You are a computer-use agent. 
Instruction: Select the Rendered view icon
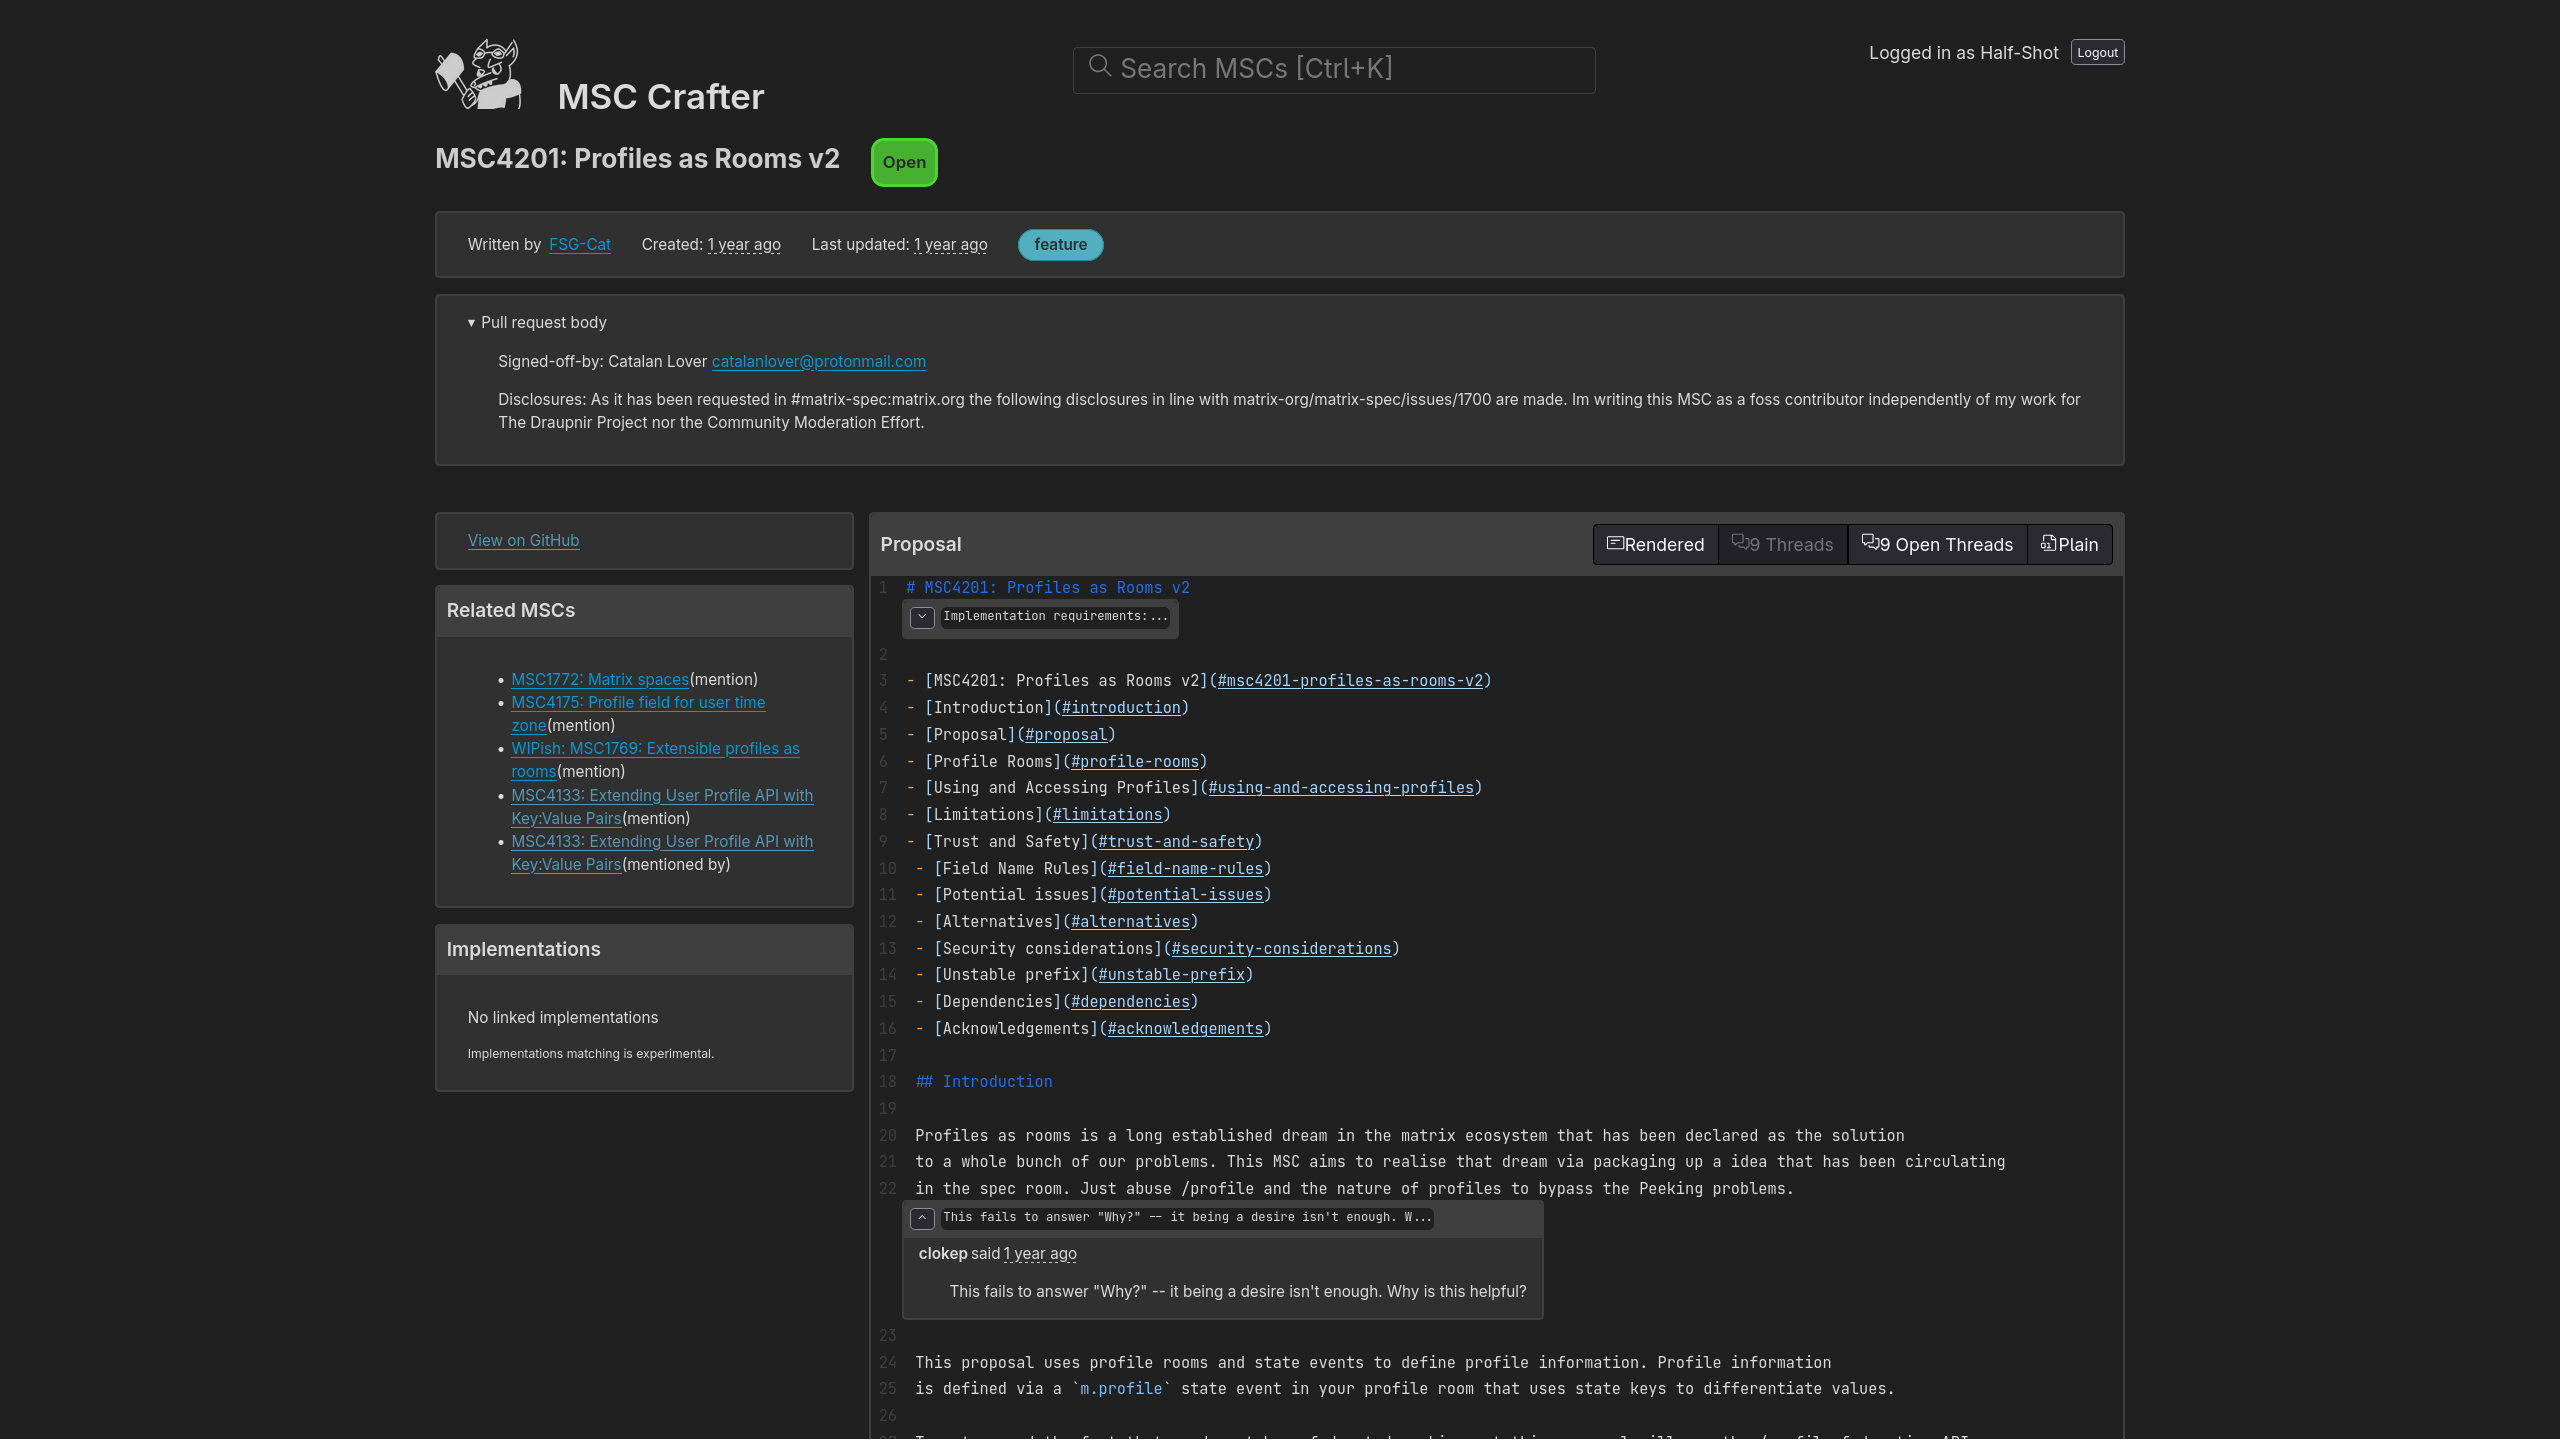click(1616, 543)
